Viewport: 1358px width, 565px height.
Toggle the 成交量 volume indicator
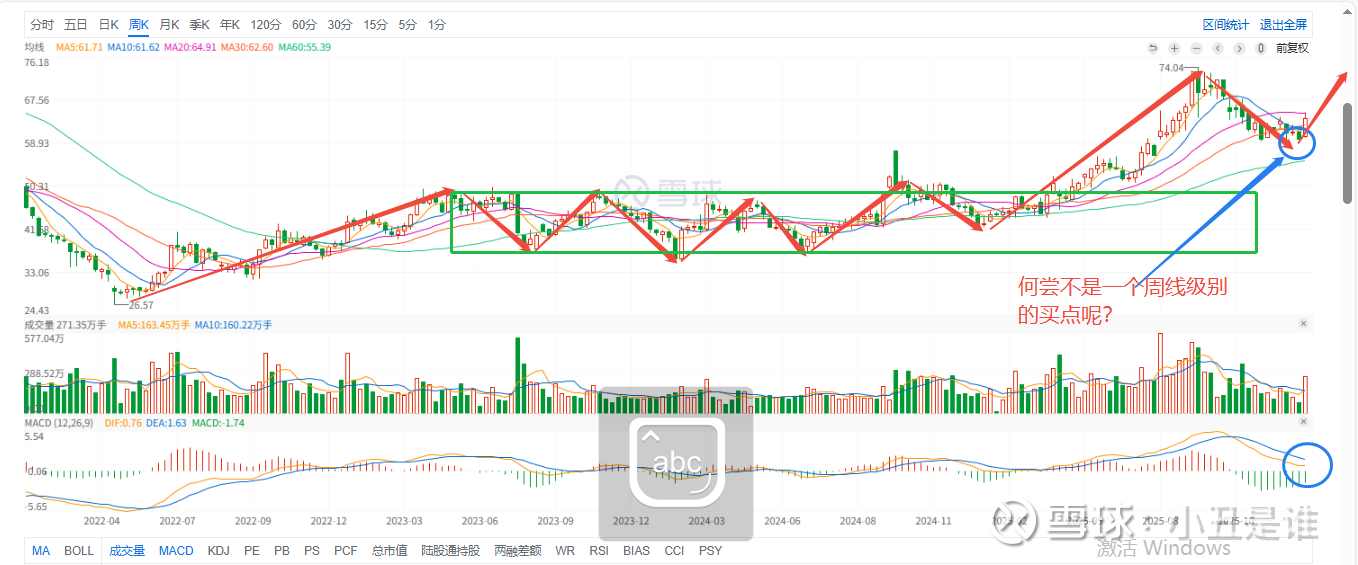click(127, 550)
